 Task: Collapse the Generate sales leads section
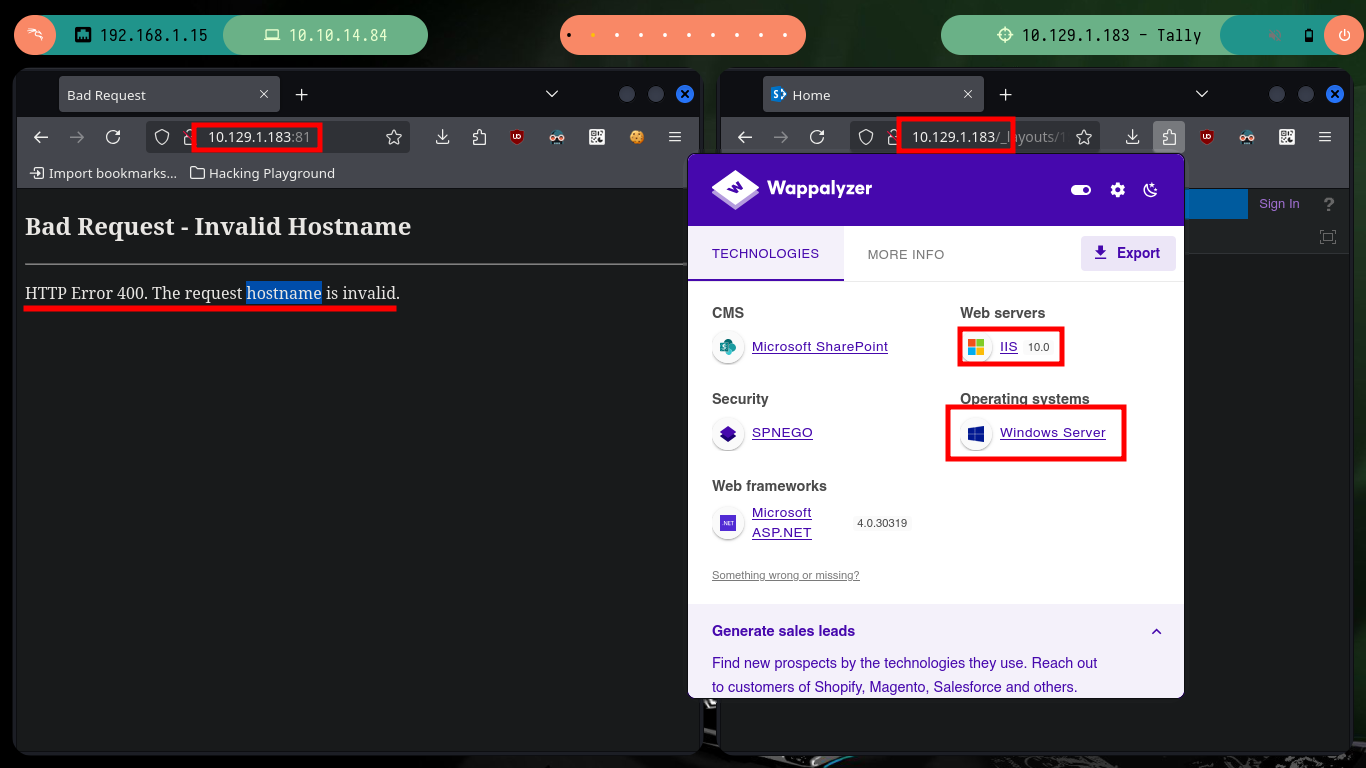click(1157, 631)
